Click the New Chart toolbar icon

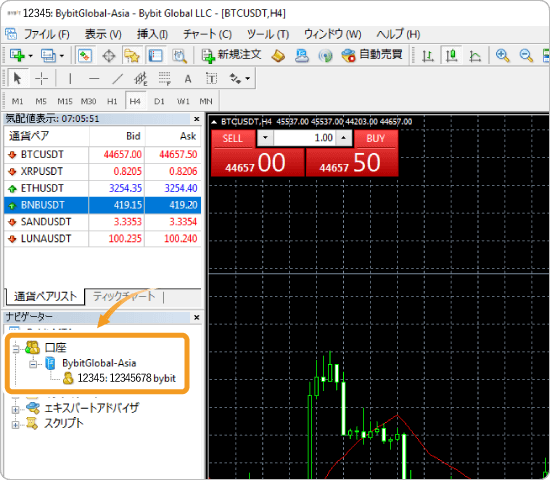(17, 55)
